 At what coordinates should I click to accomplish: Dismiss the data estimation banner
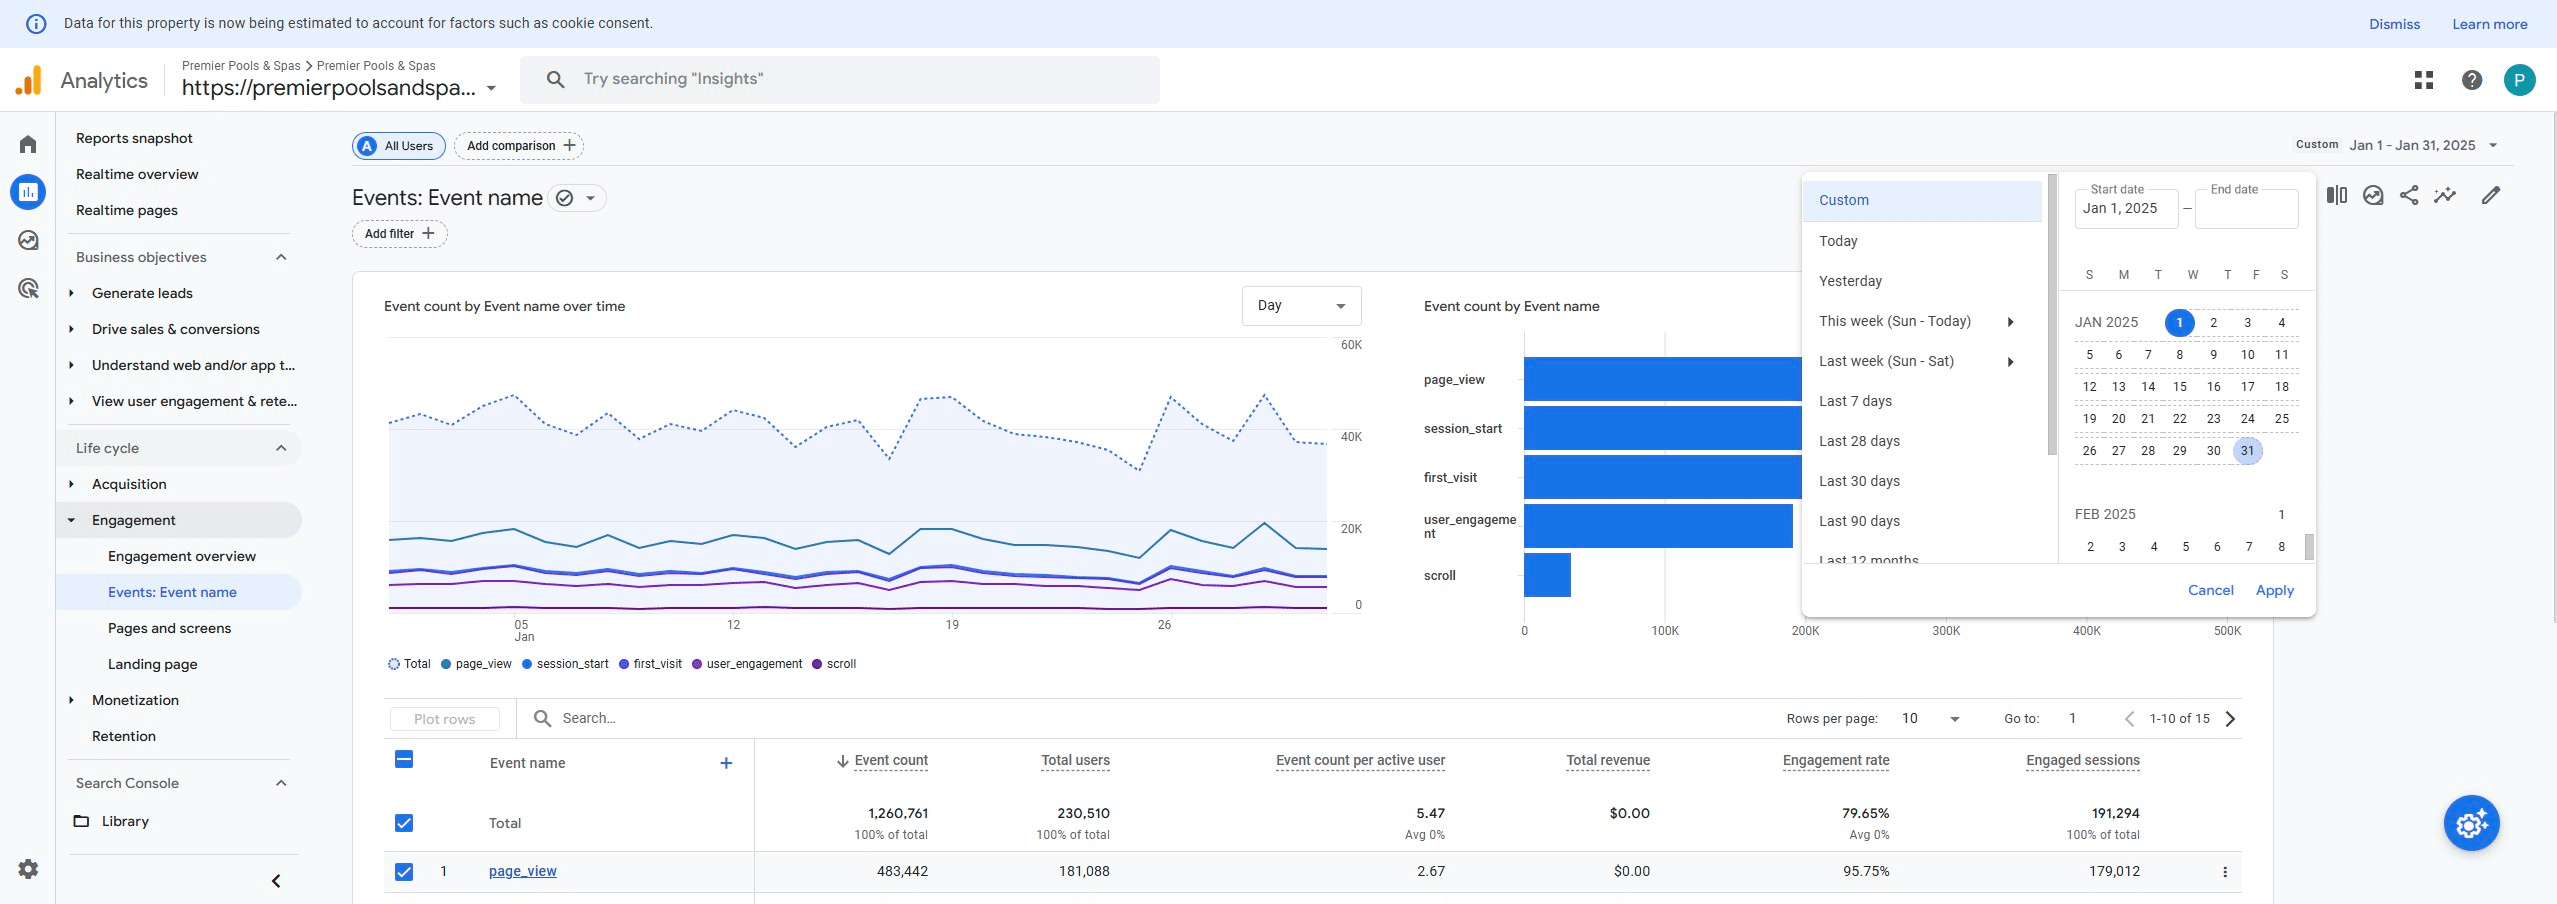coord(2394,24)
